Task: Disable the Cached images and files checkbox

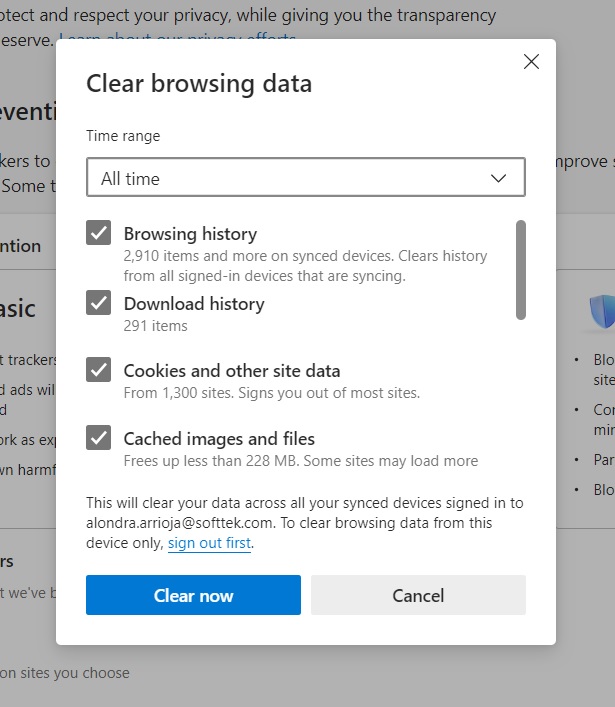Action: (x=98, y=438)
